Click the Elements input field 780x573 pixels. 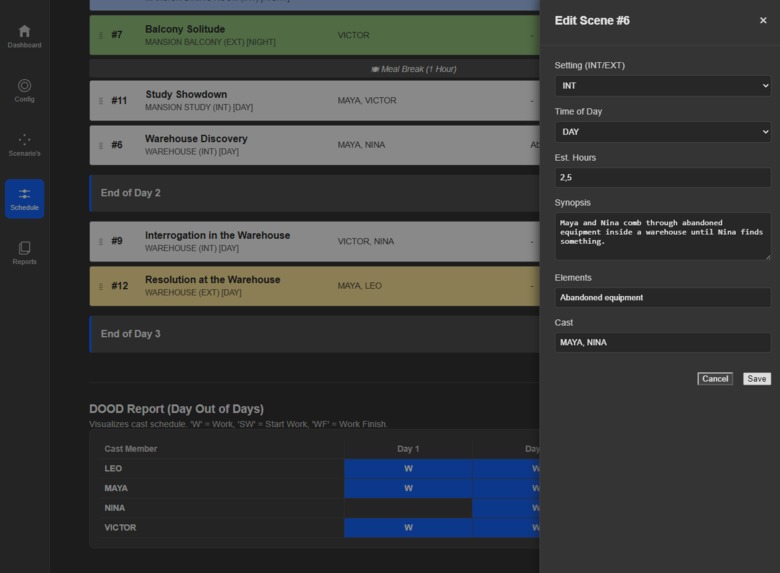coord(663,297)
